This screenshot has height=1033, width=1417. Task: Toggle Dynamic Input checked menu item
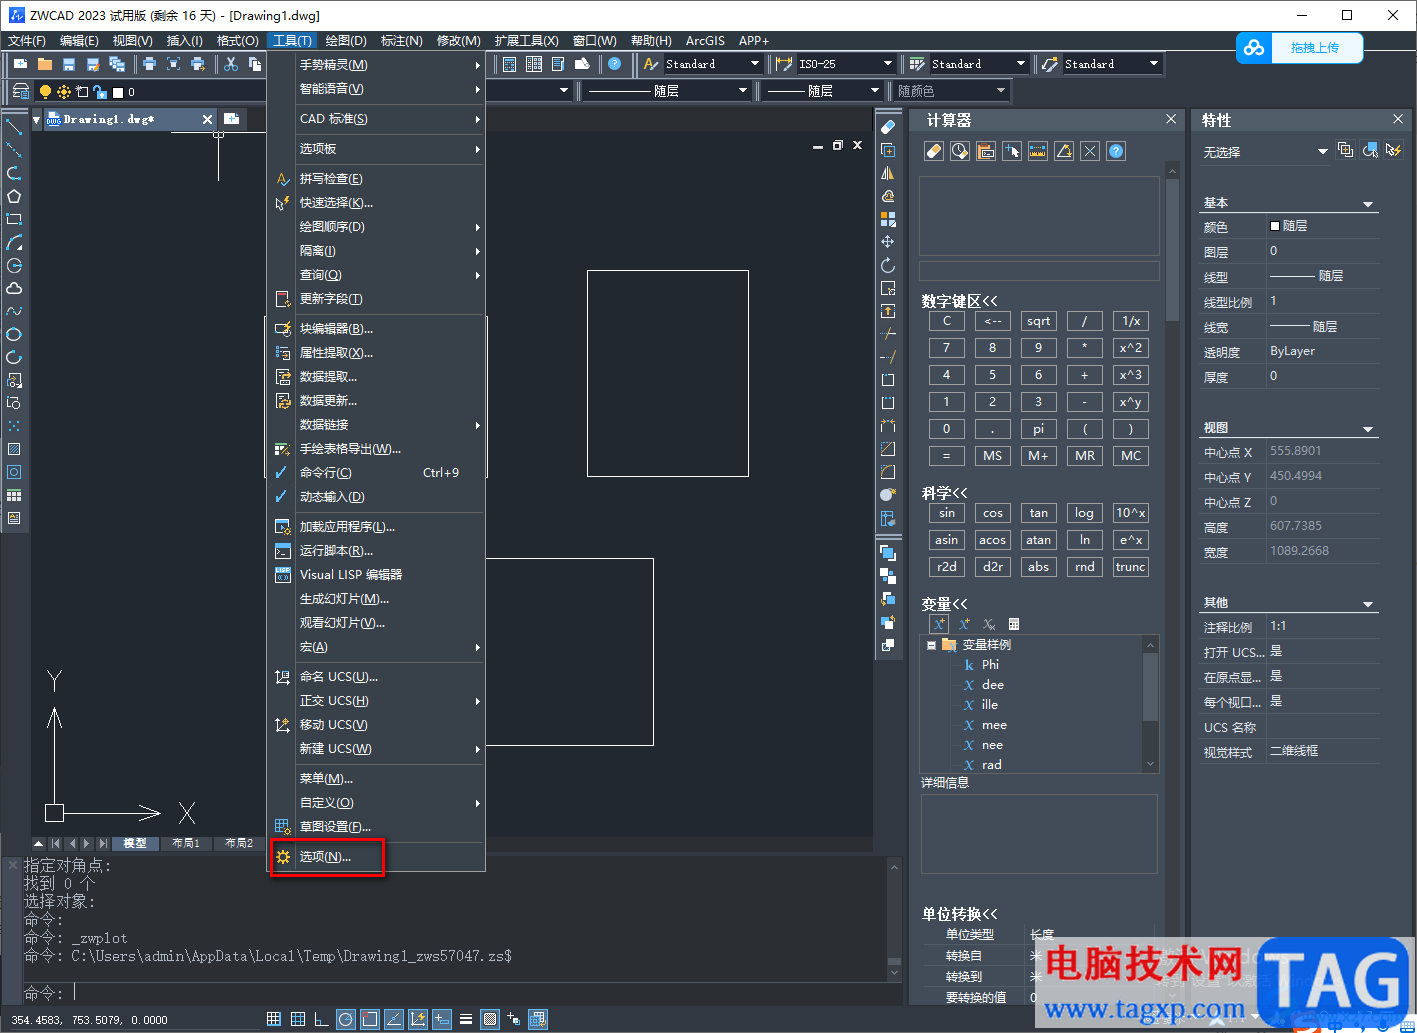coord(375,497)
